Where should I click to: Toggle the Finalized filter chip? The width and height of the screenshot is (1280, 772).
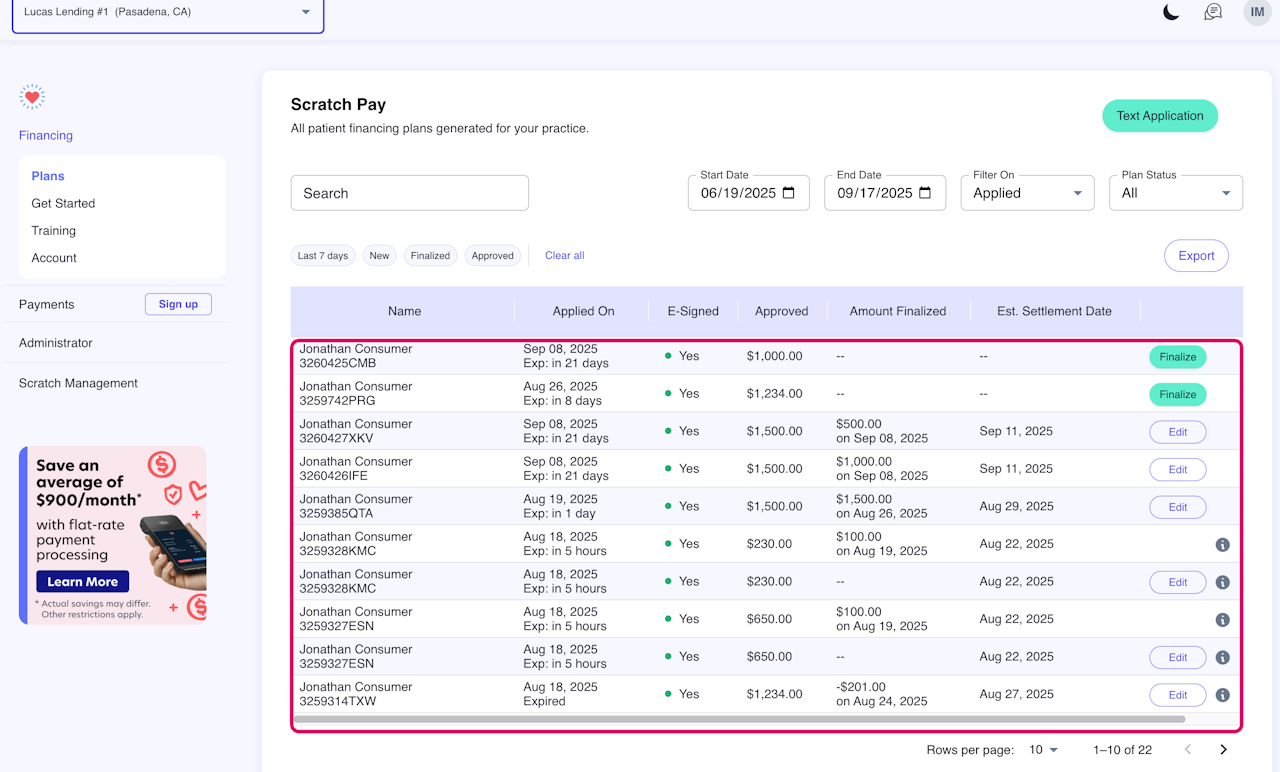point(430,256)
